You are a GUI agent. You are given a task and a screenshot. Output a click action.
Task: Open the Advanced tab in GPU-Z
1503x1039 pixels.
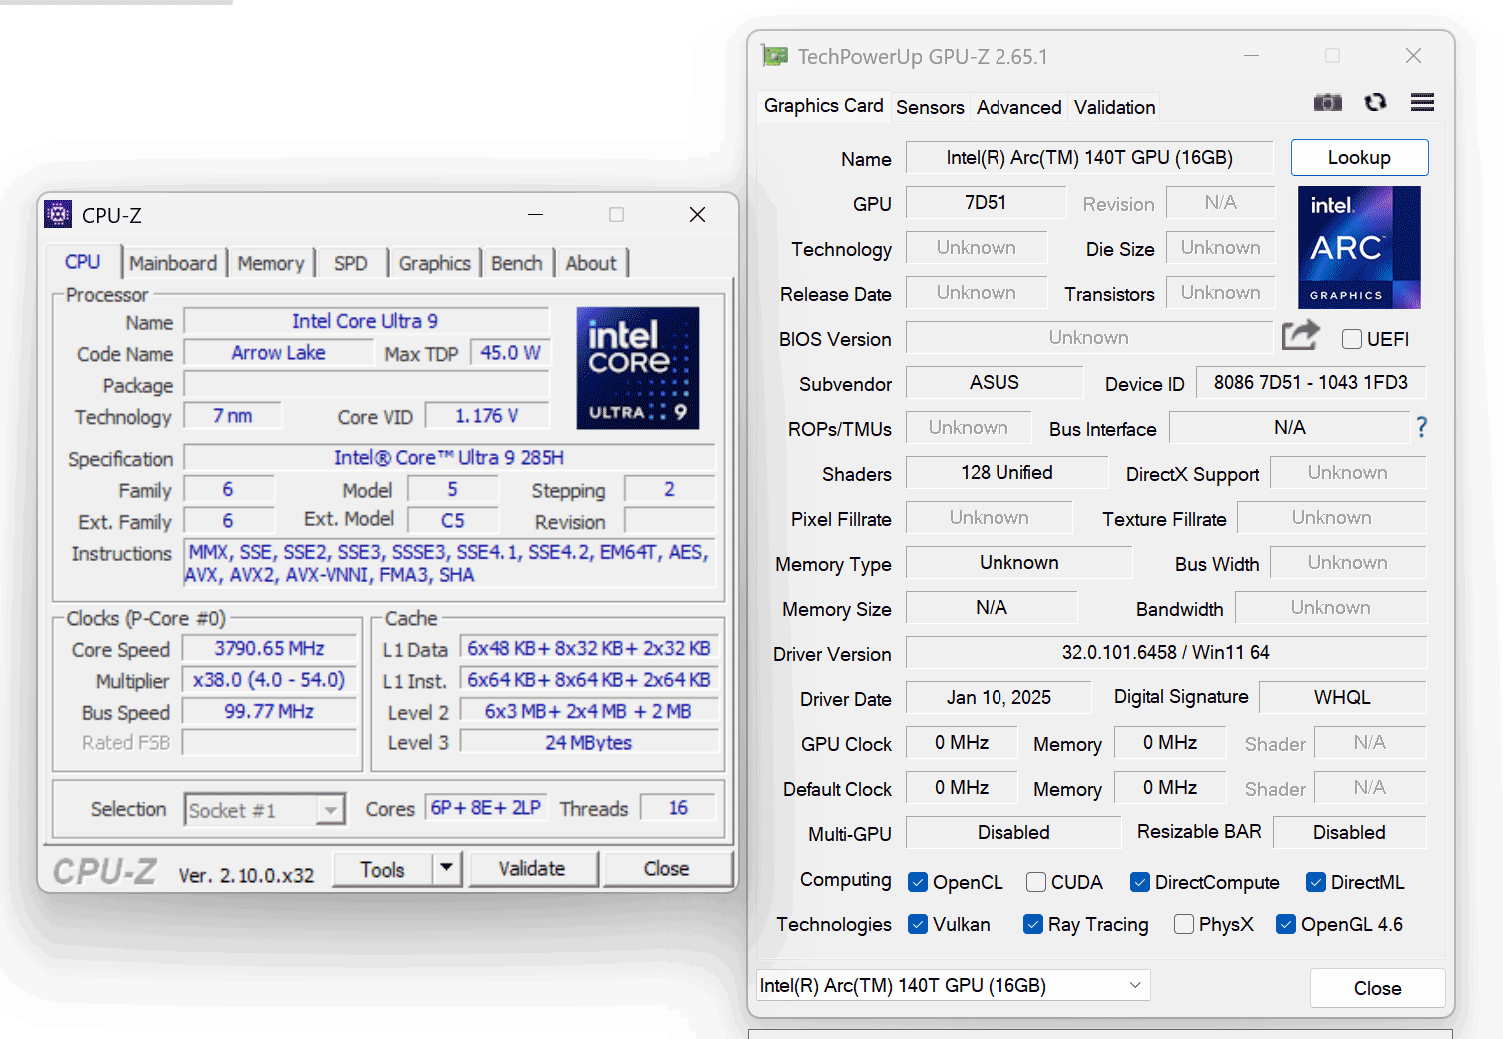pos(1019,107)
